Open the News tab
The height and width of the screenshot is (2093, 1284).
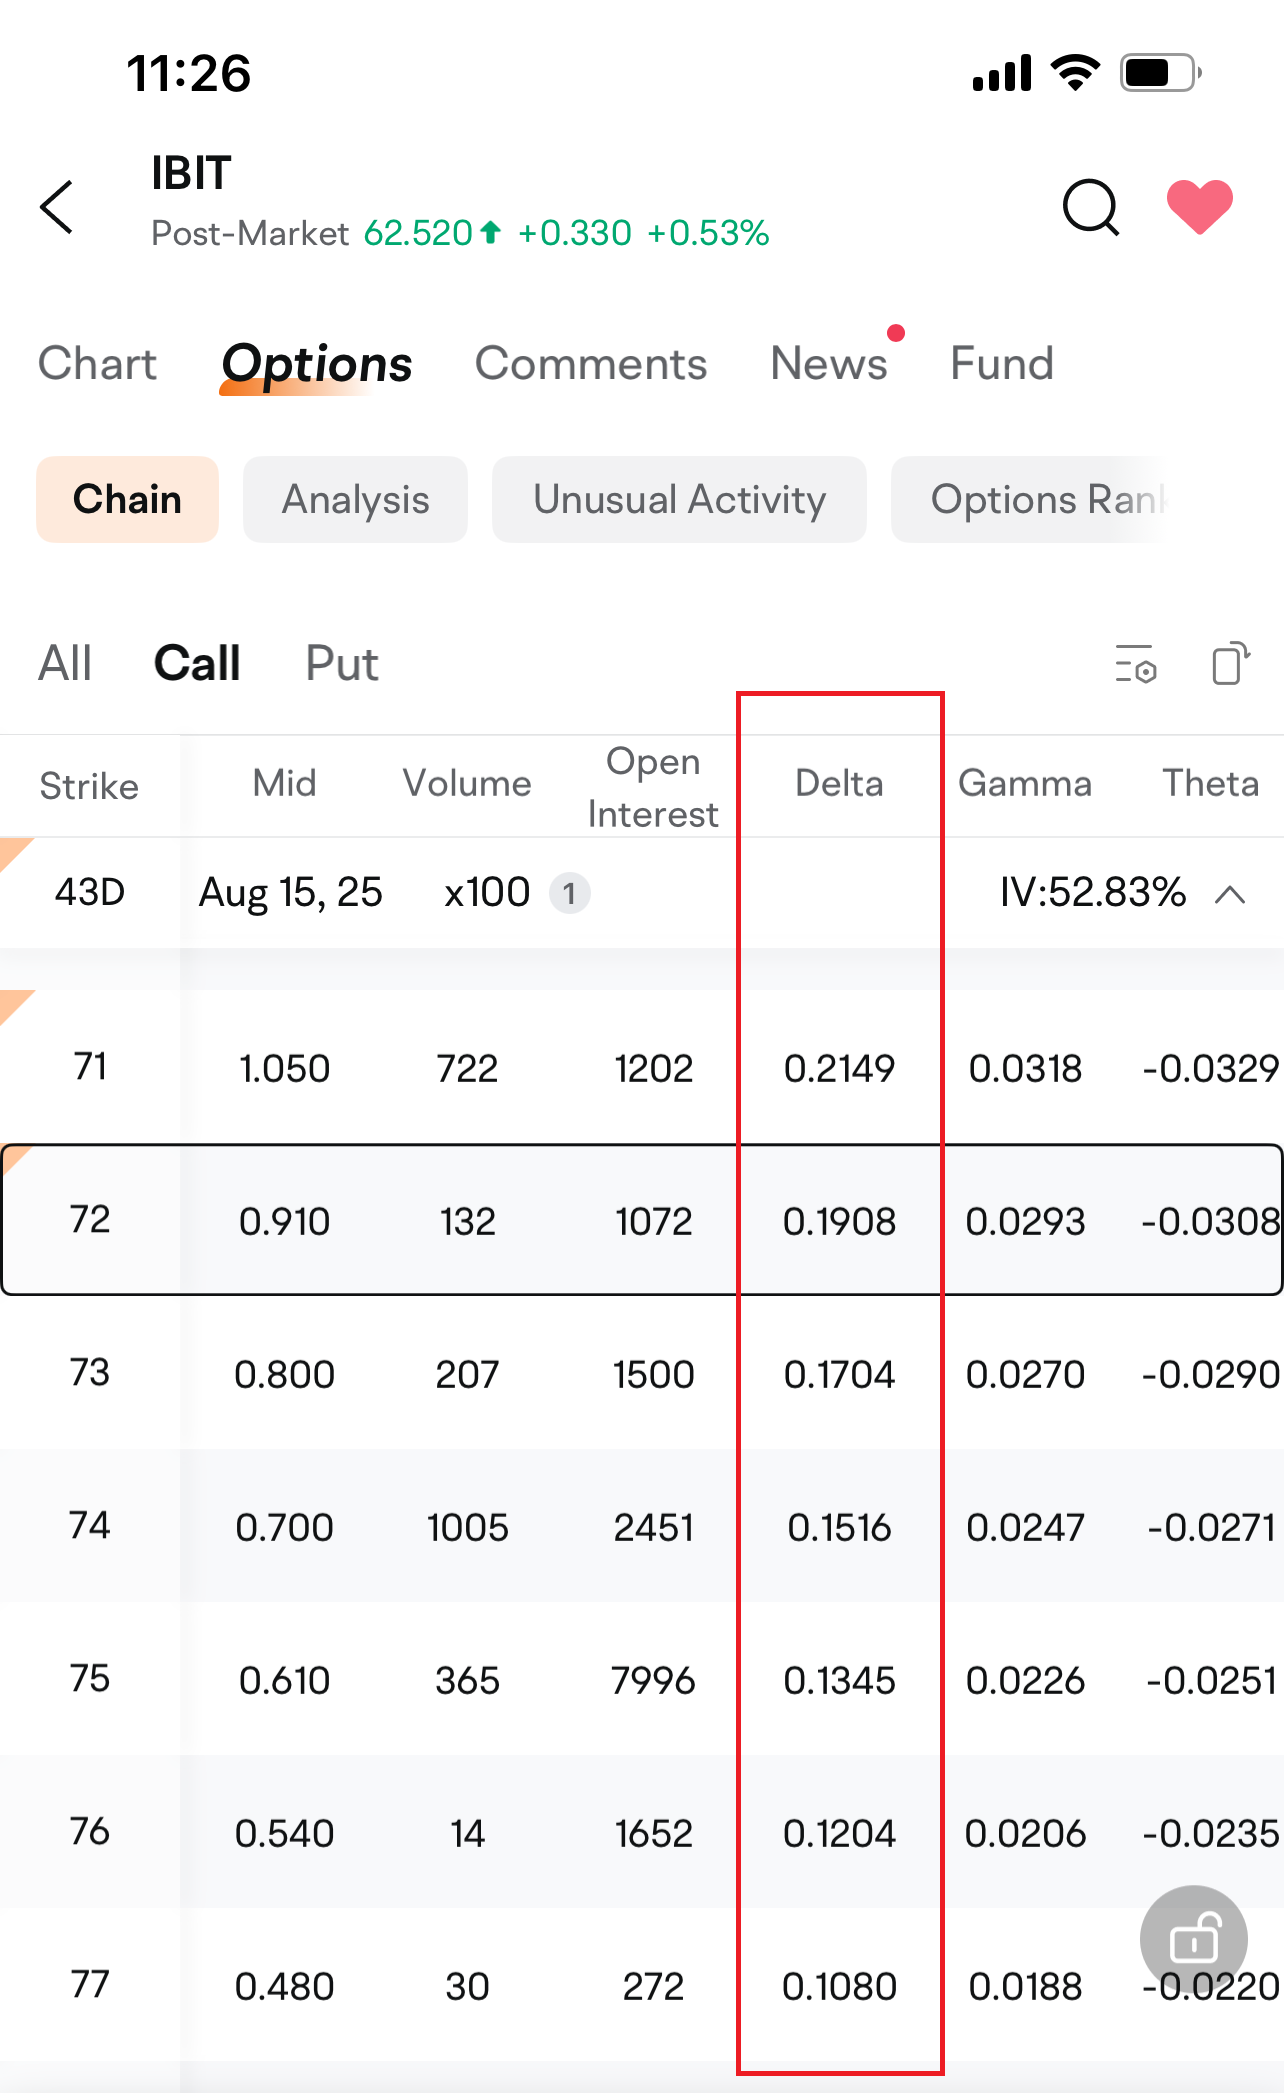coord(829,364)
